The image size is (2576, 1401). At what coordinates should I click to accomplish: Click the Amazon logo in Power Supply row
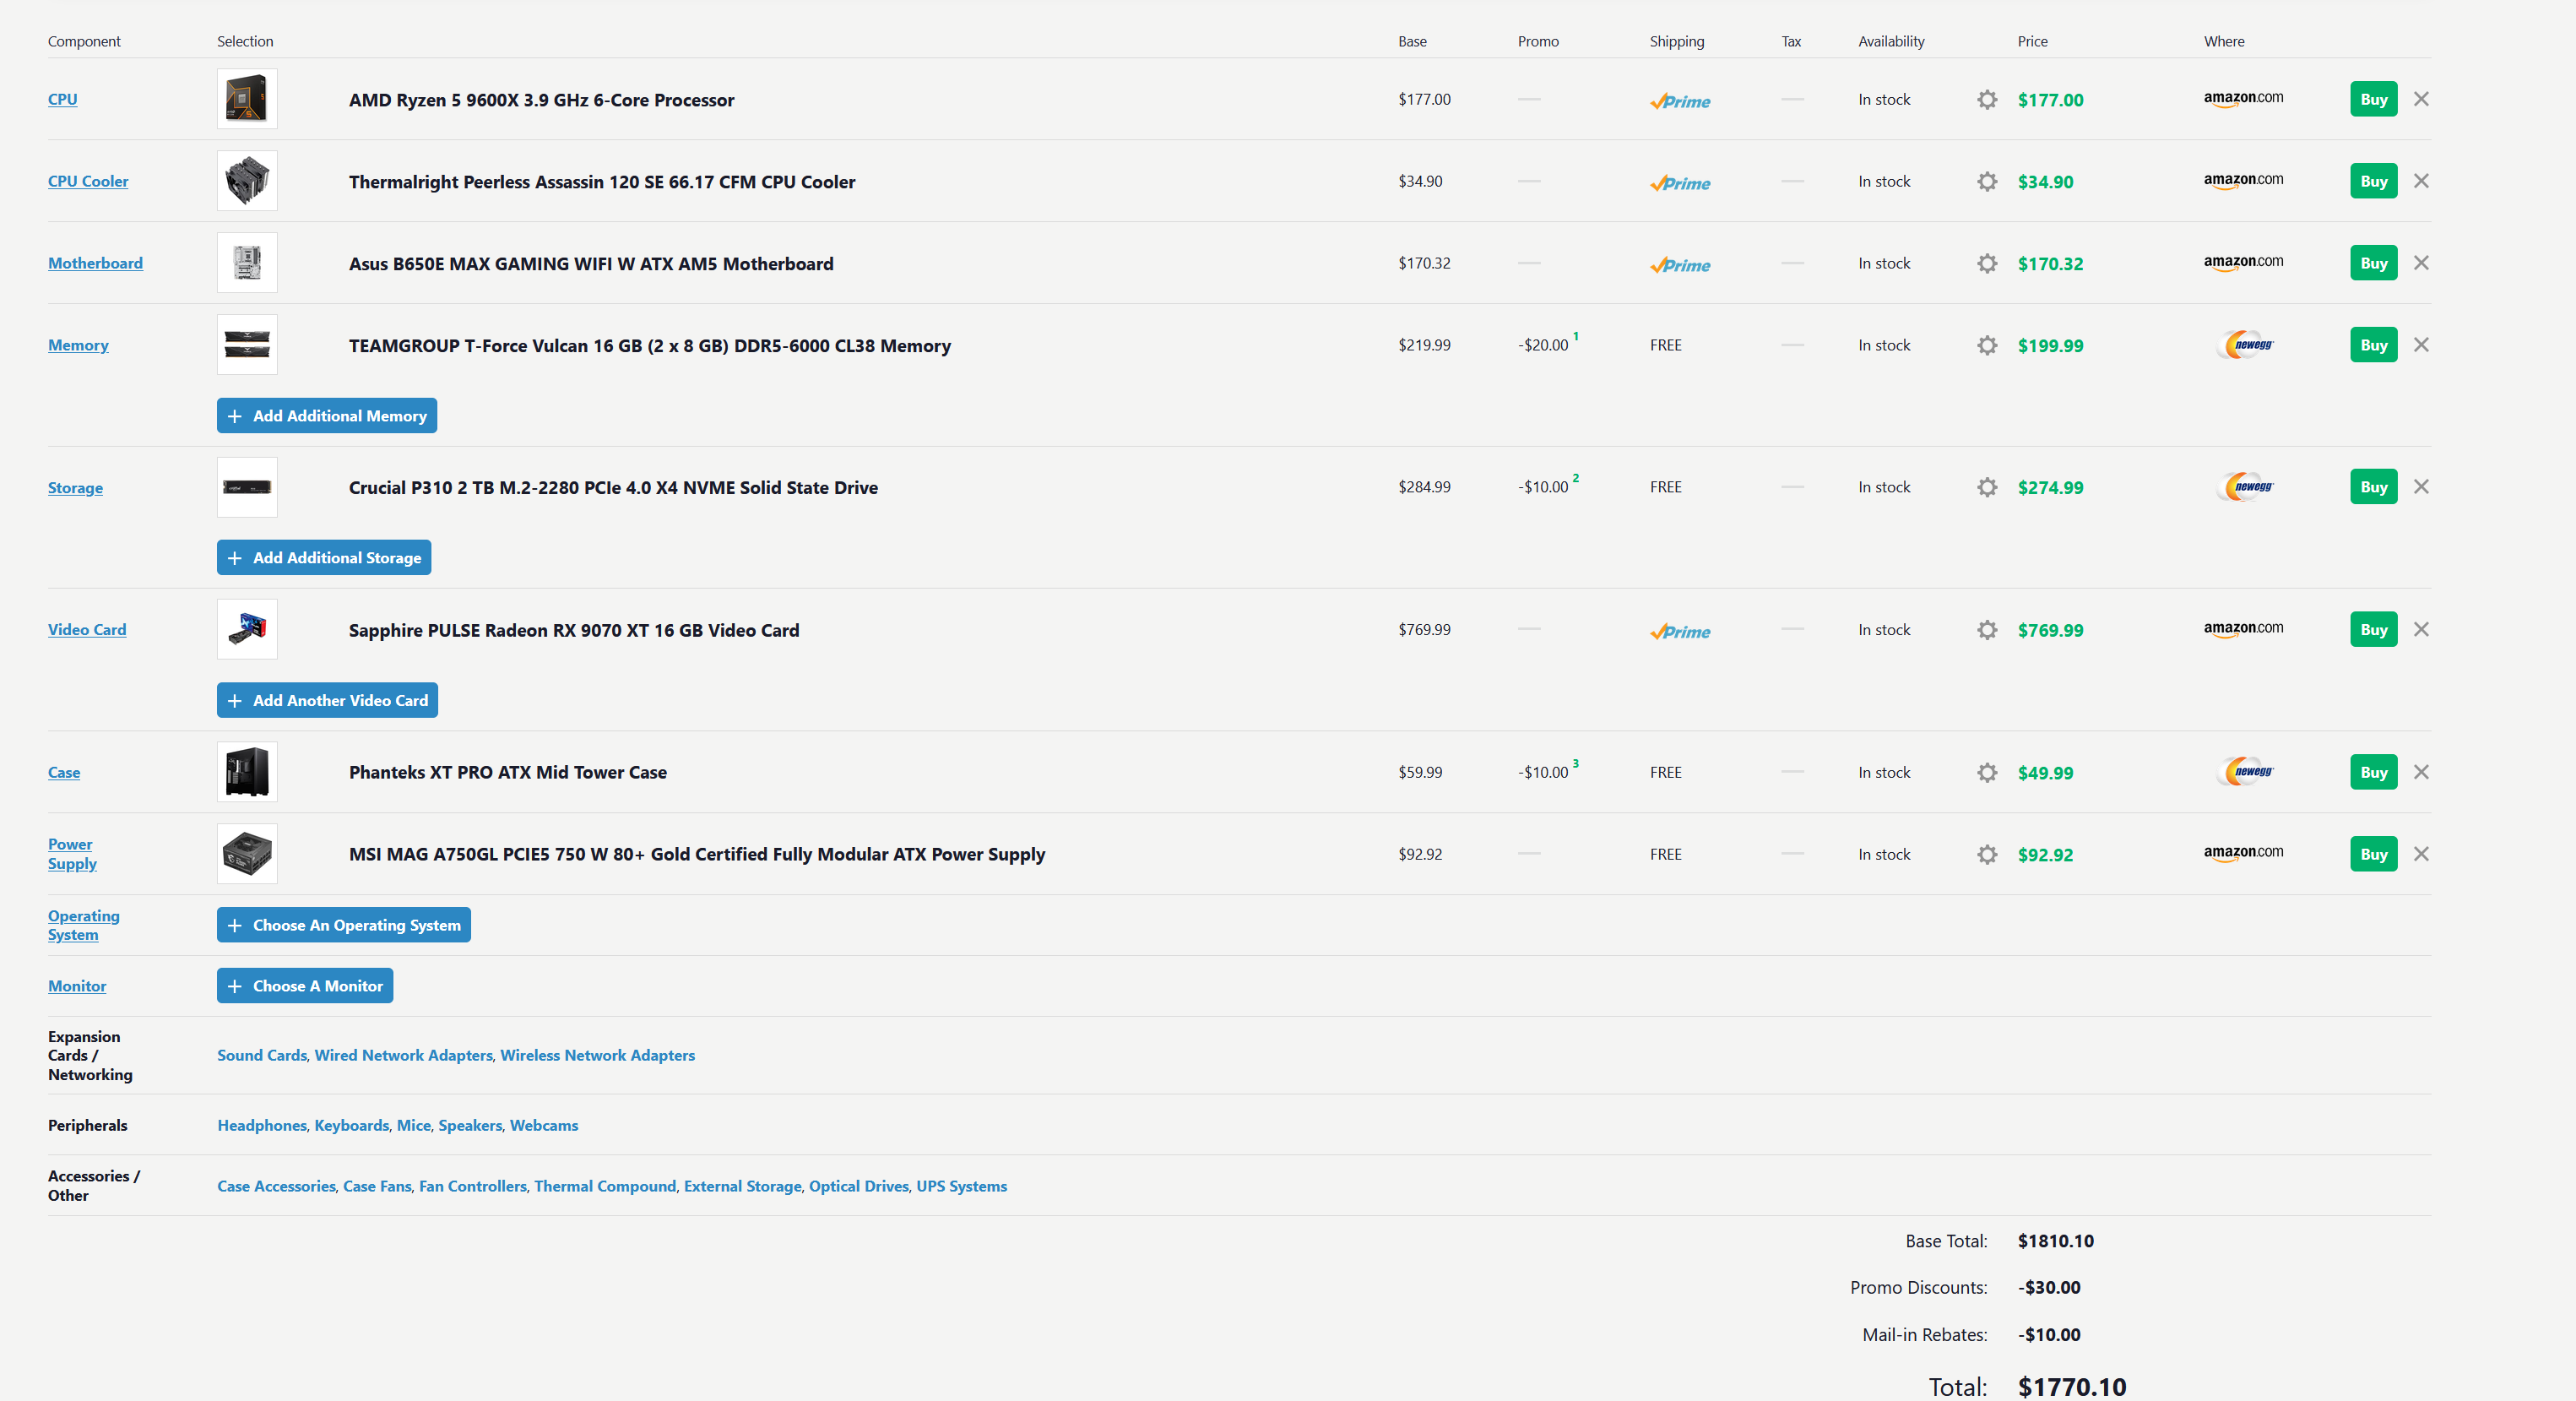click(x=2243, y=853)
